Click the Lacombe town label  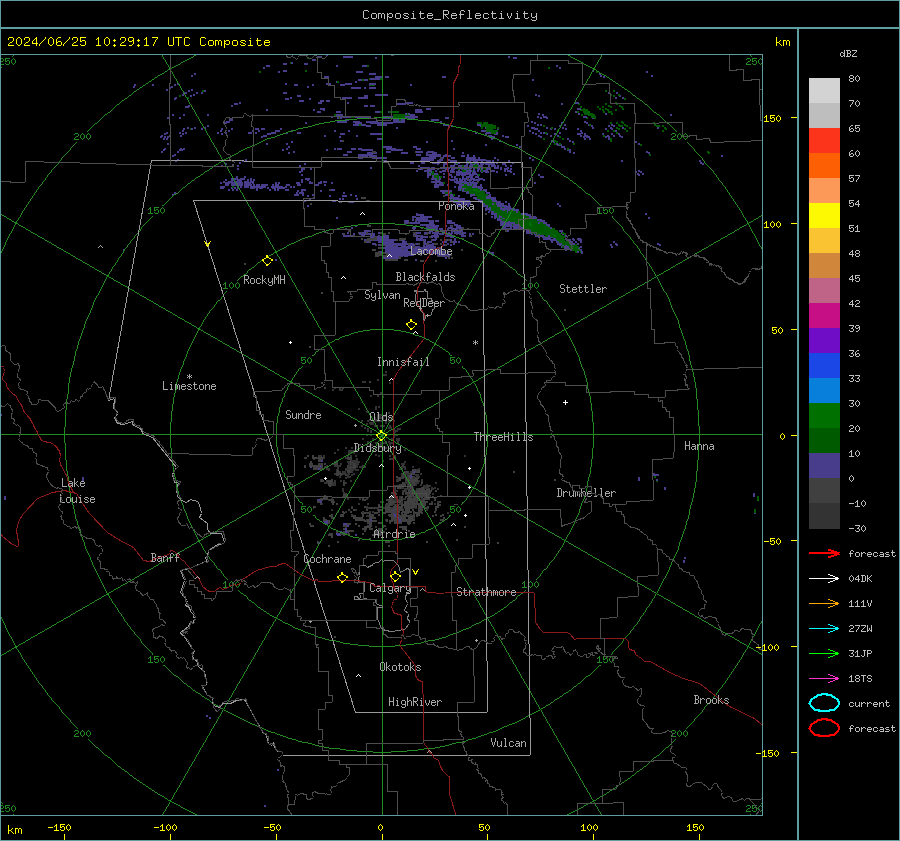431,251
